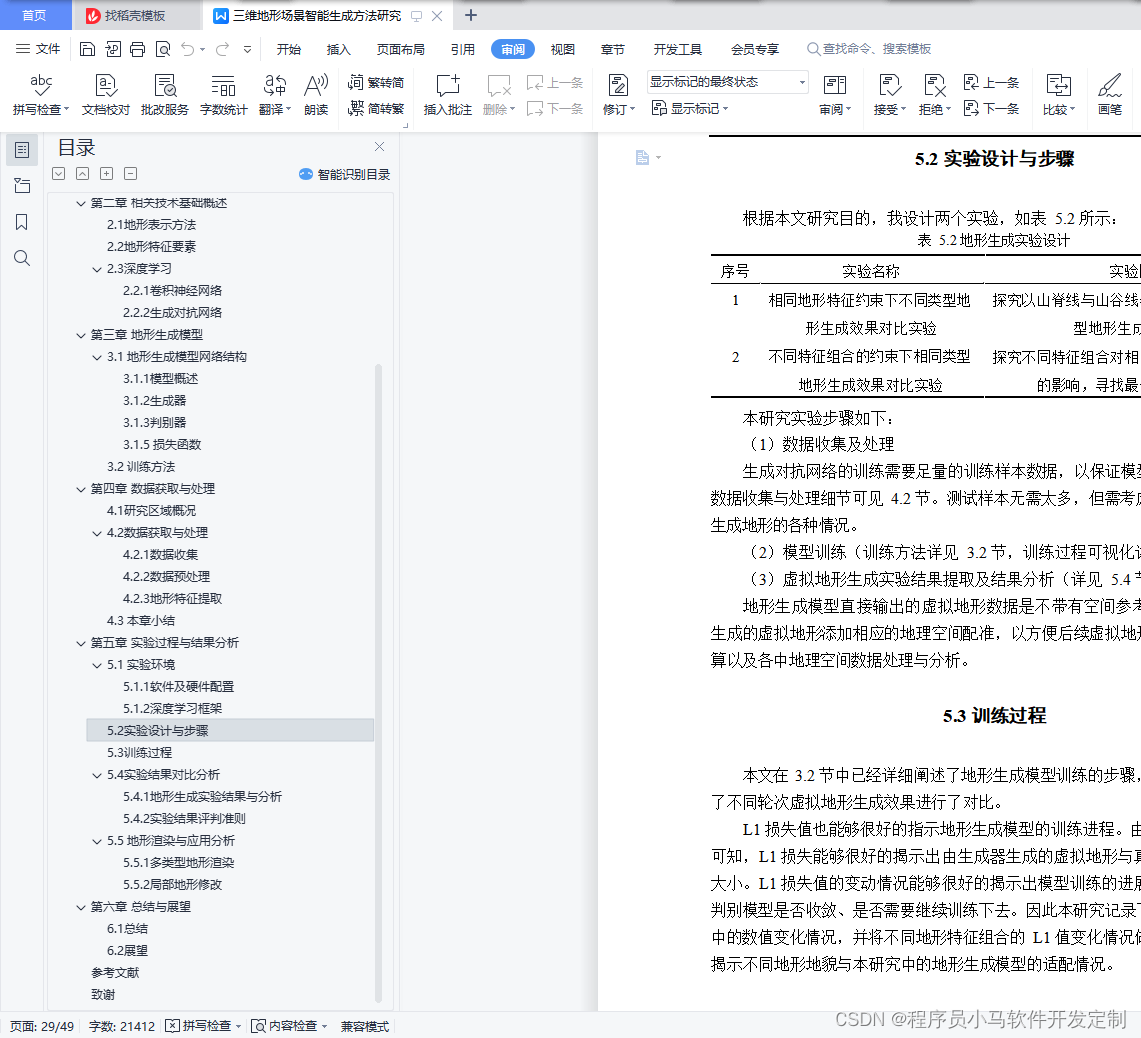Switch to the 插入 ribbon tab
This screenshot has height=1038, width=1141.
click(x=338, y=49)
